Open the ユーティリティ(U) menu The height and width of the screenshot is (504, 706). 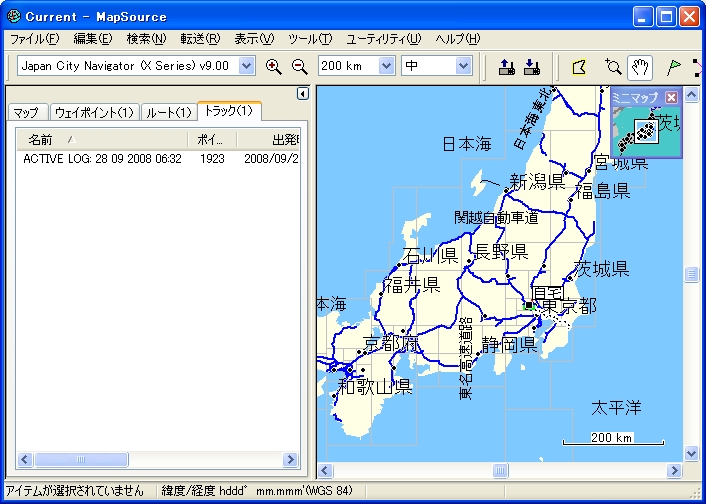point(384,39)
